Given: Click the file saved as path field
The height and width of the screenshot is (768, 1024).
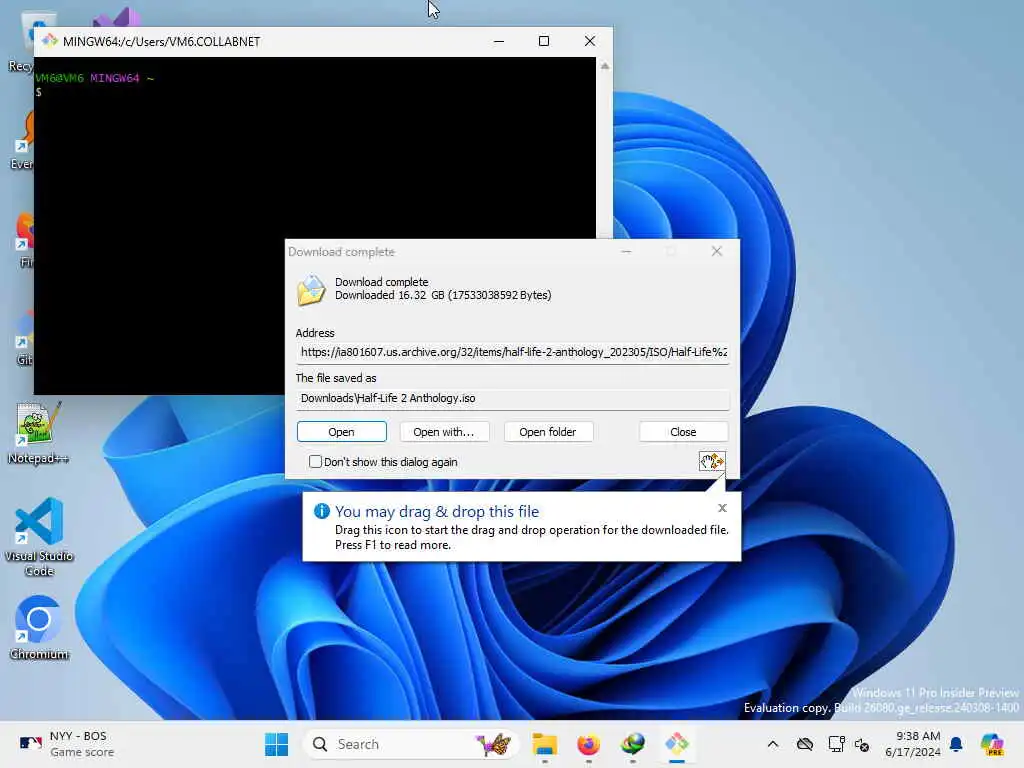Looking at the screenshot, I should (x=513, y=398).
